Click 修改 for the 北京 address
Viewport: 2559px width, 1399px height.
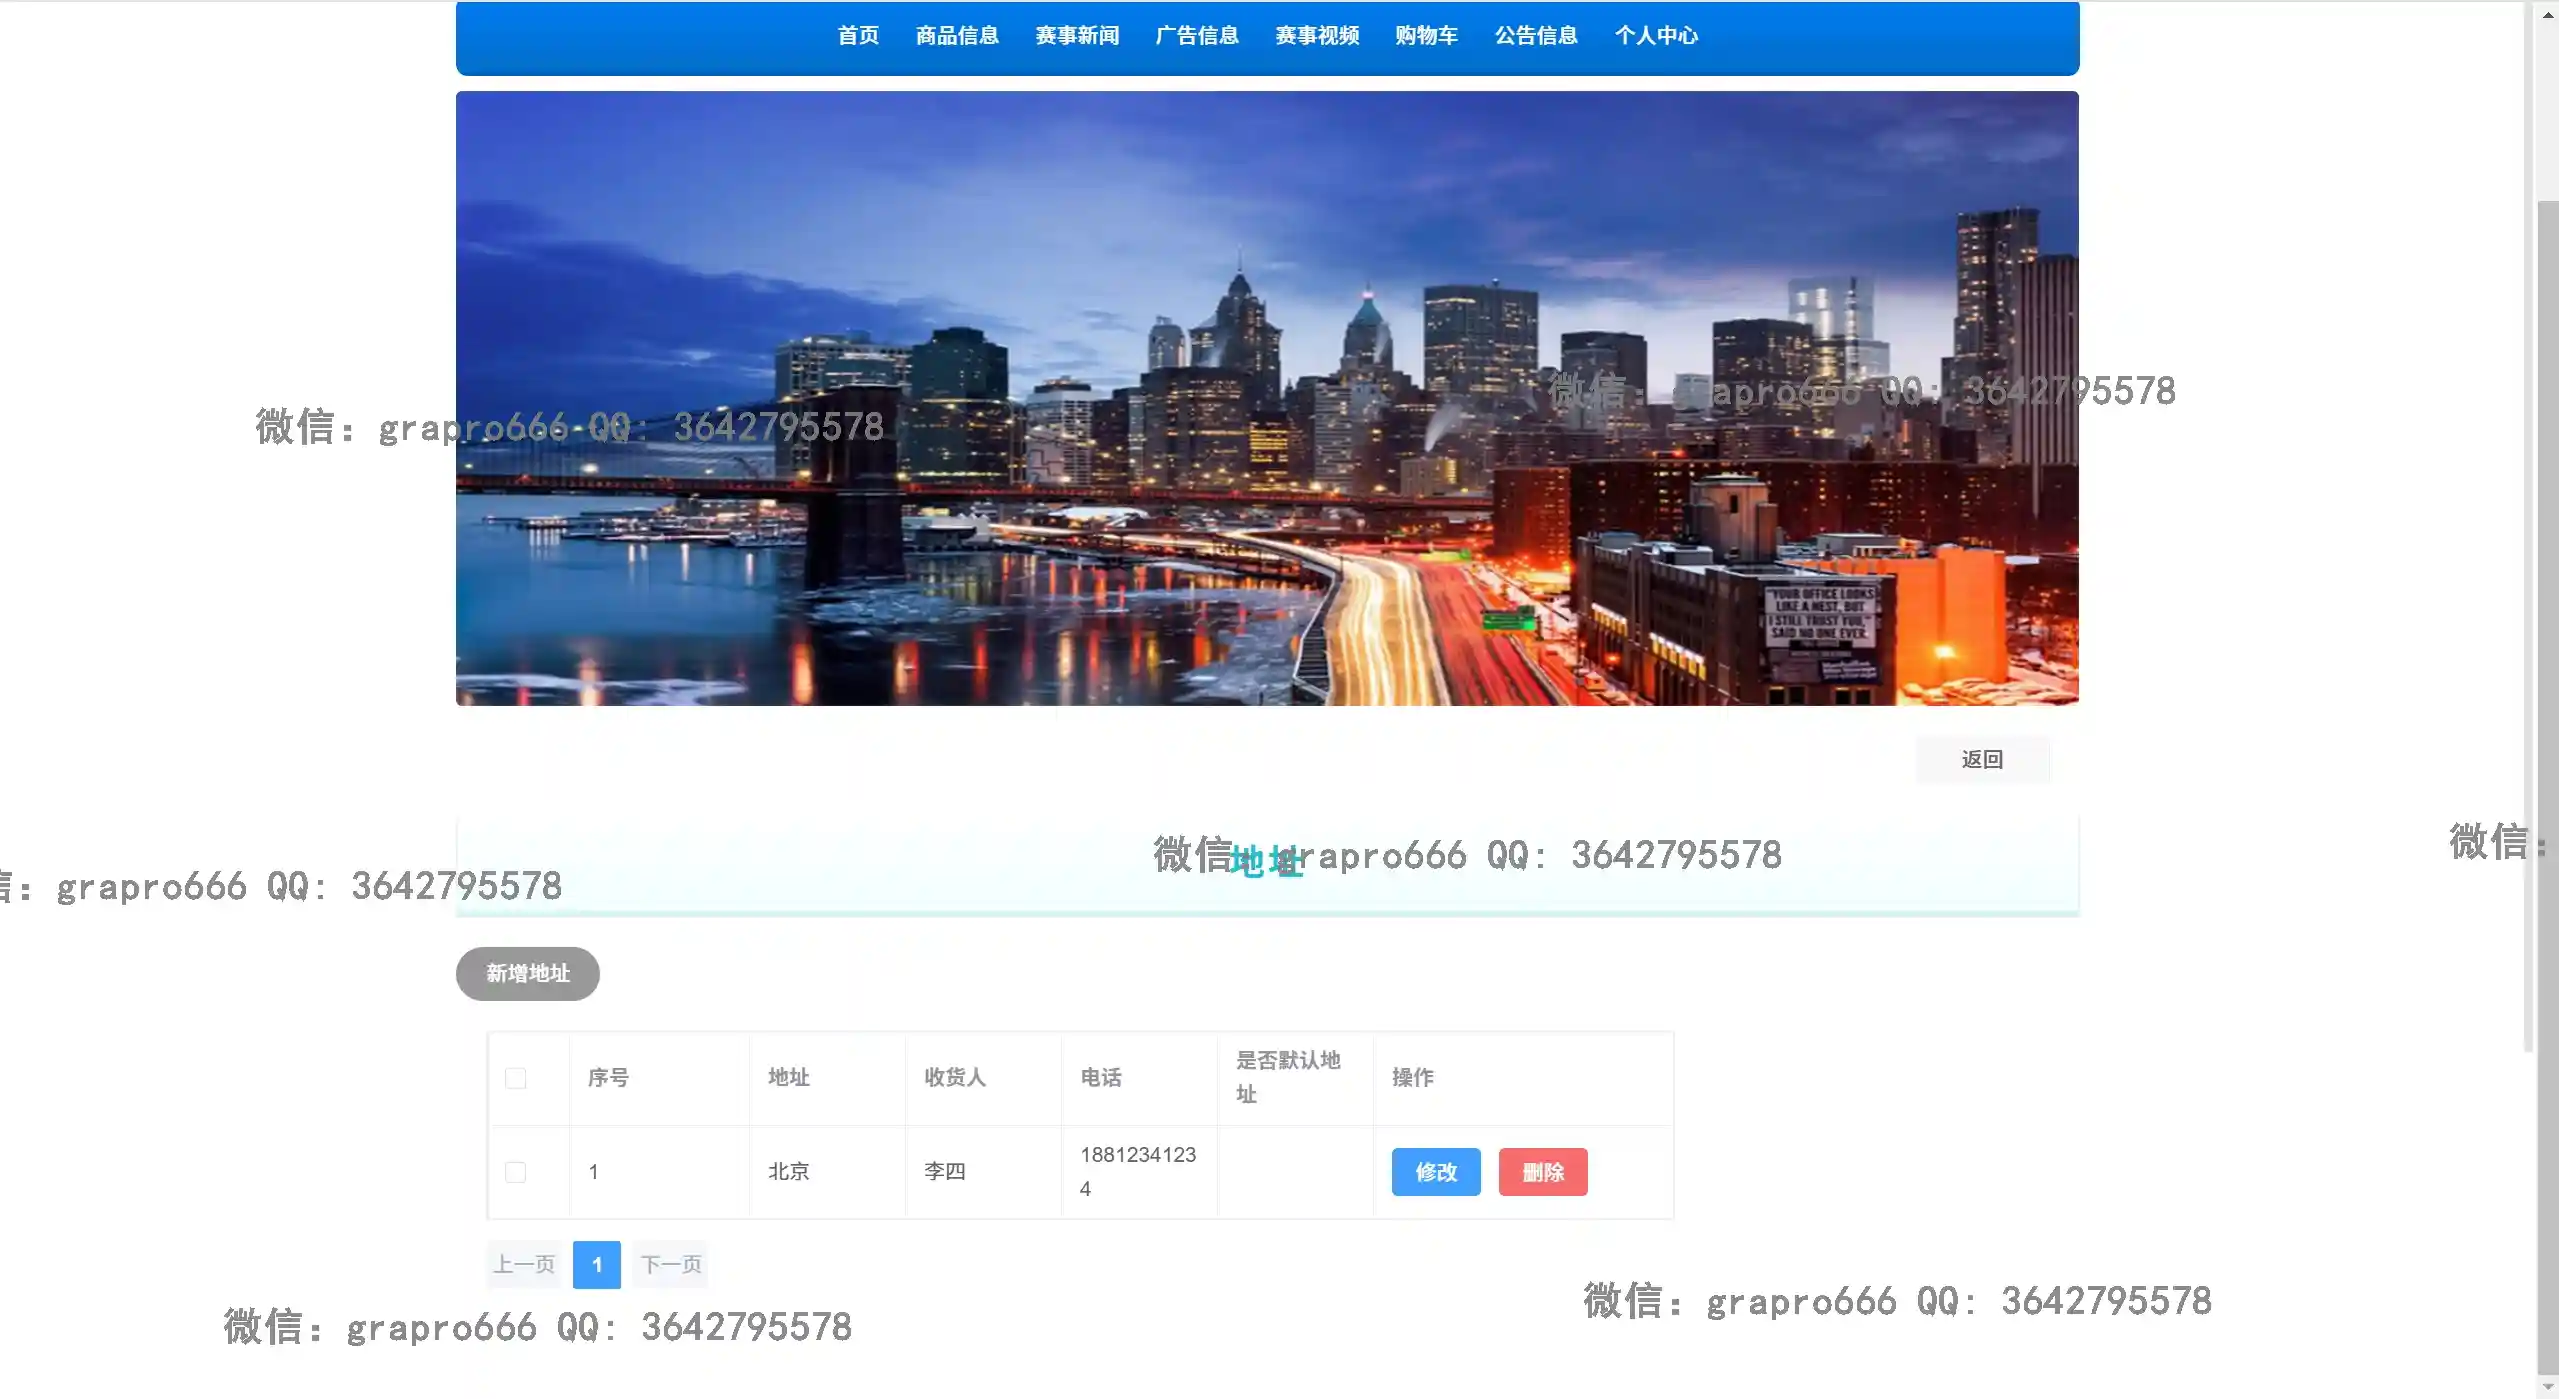(1436, 1172)
